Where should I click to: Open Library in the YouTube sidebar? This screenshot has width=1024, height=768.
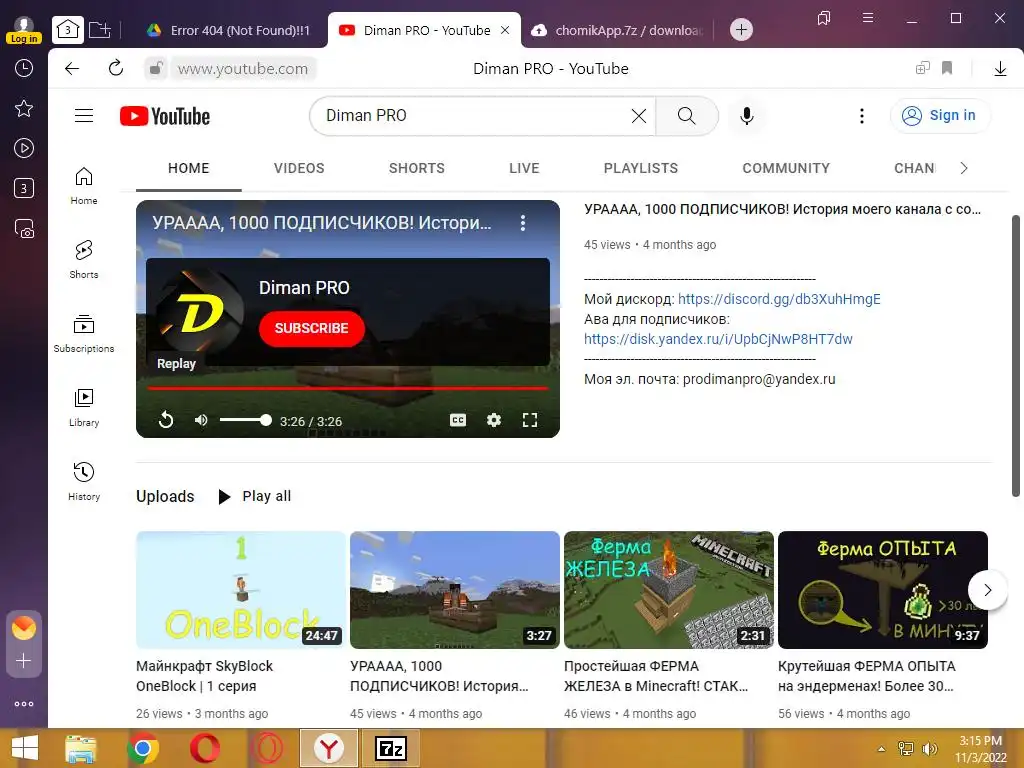[x=84, y=408]
